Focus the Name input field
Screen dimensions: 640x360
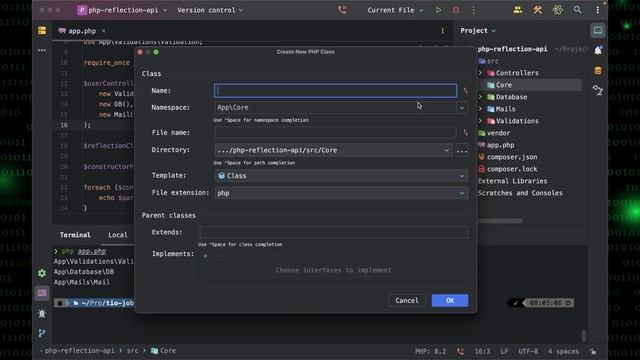click(x=336, y=91)
